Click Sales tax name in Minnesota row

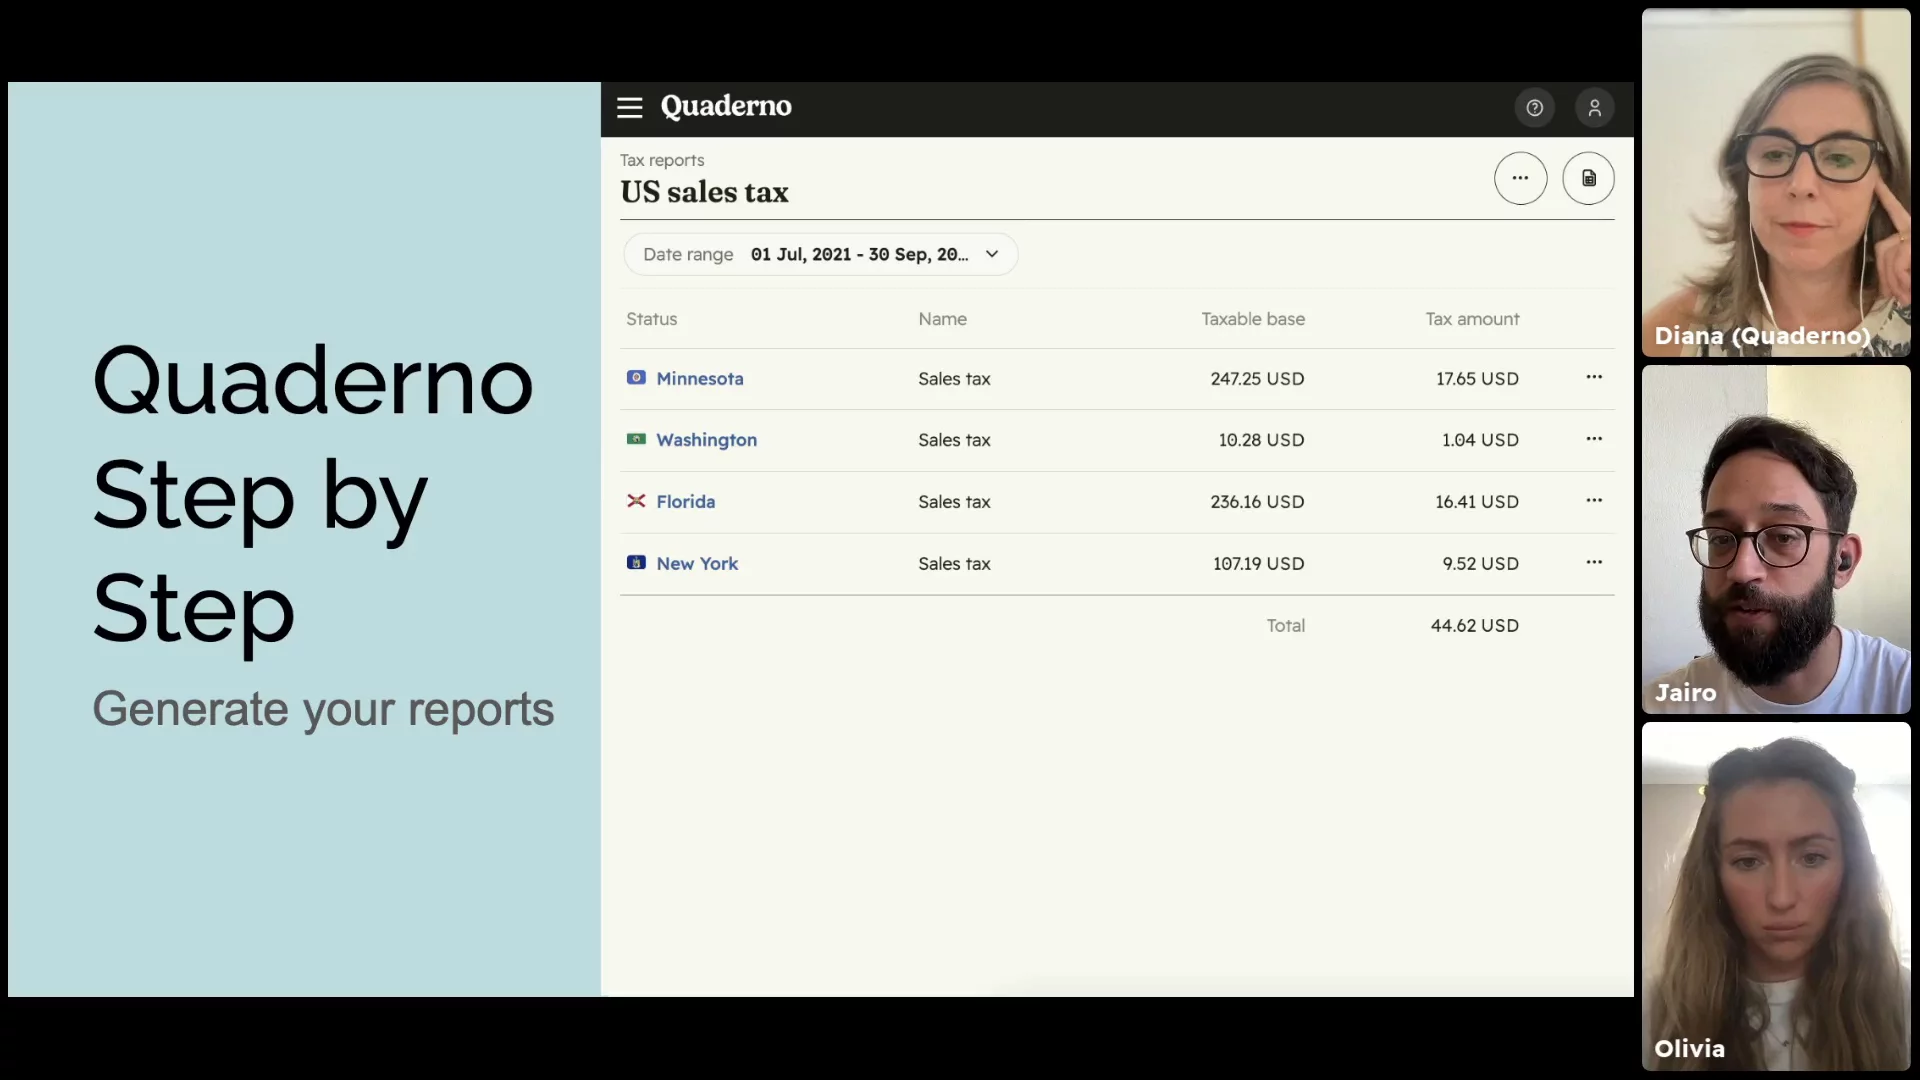[954, 379]
